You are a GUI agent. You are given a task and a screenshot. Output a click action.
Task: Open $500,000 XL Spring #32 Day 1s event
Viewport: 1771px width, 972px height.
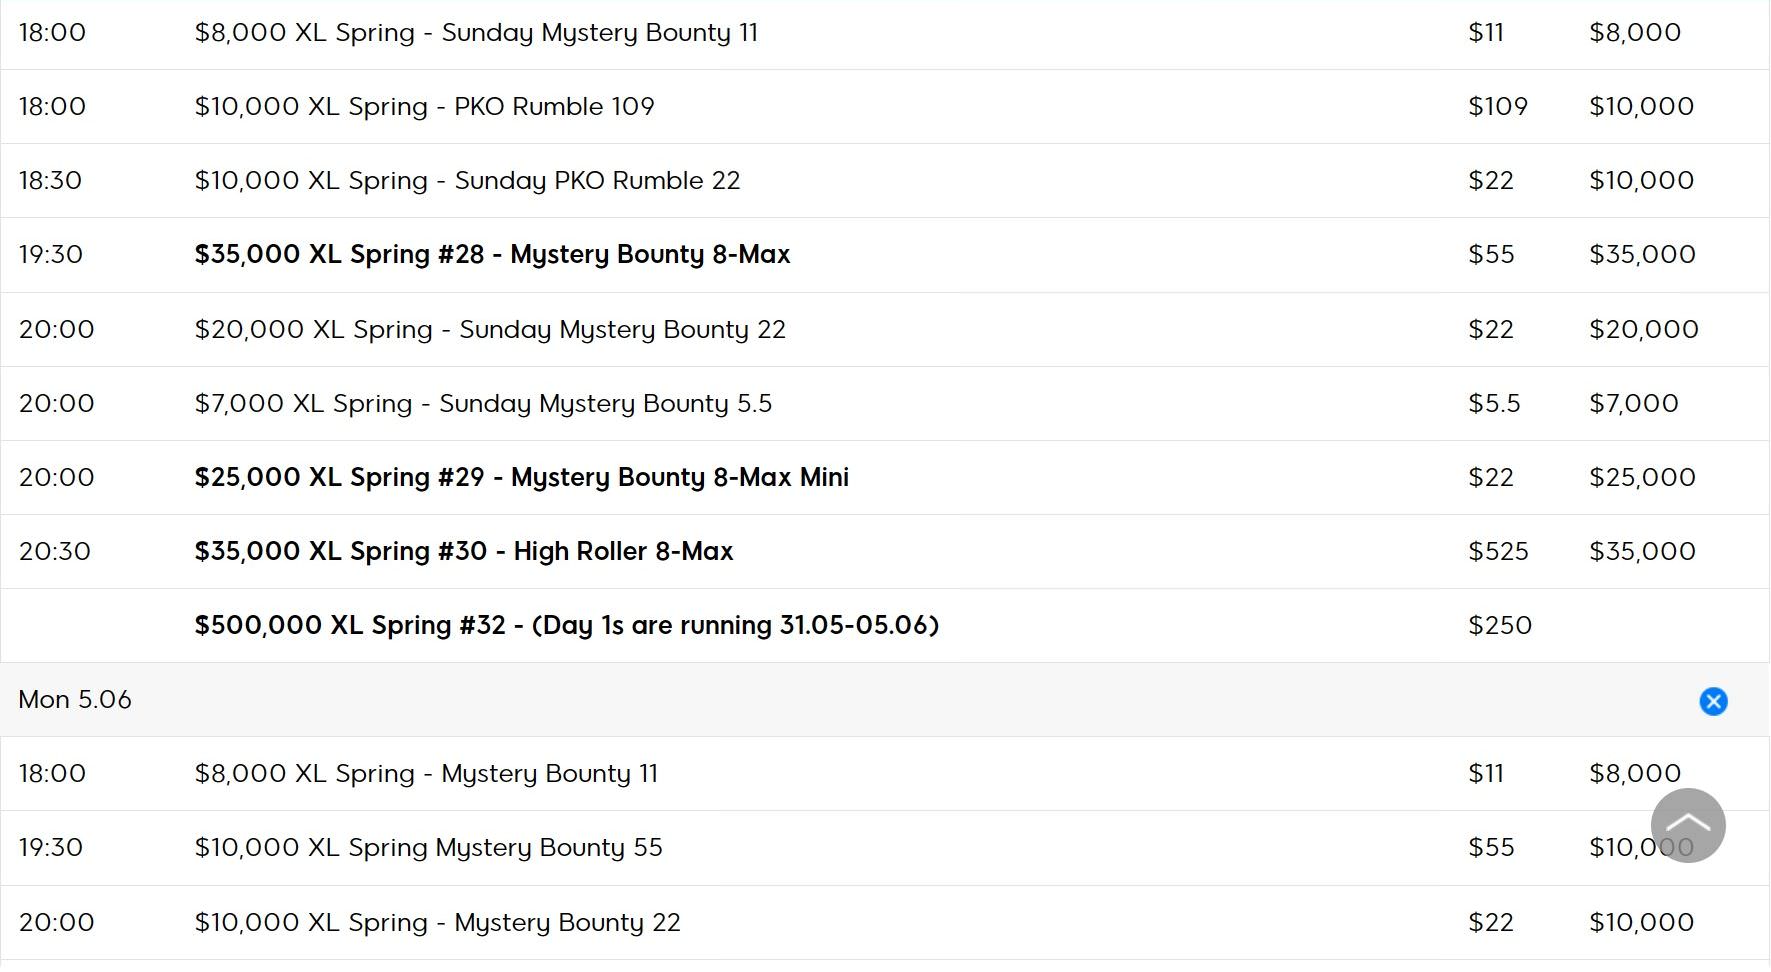pyautogui.click(x=566, y=626)
